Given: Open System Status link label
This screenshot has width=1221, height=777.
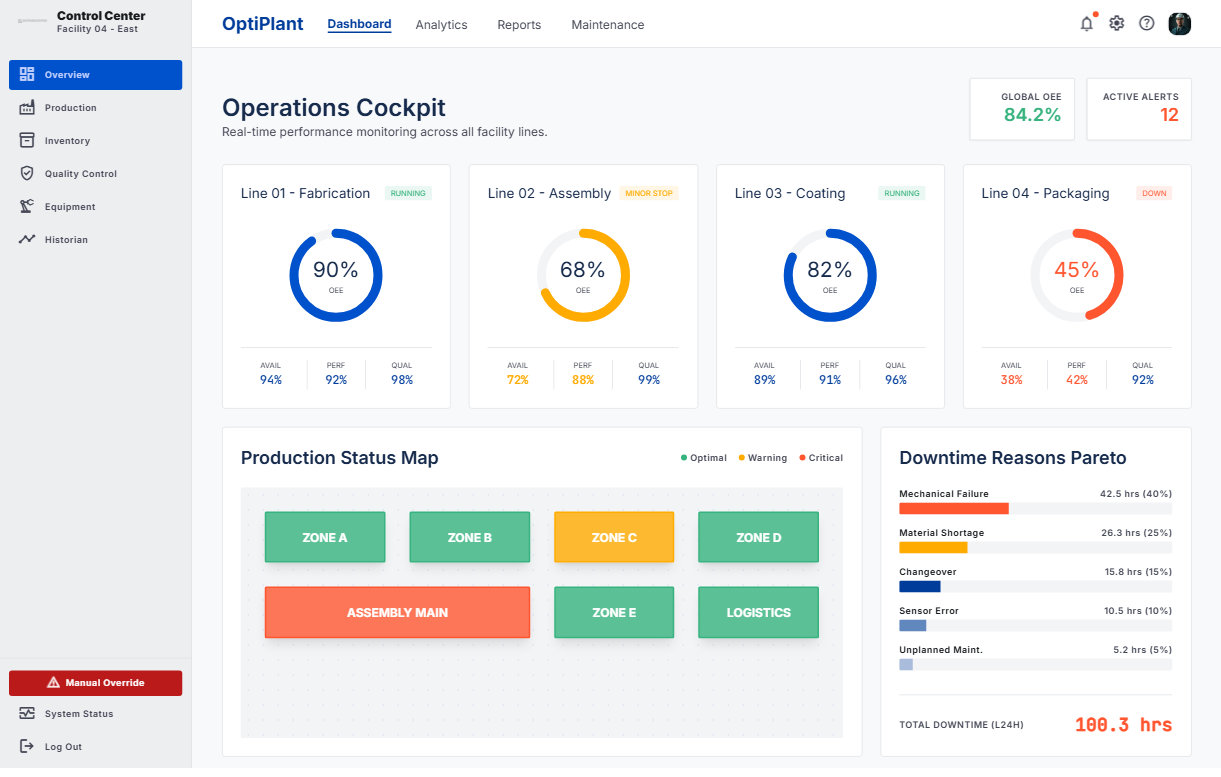Looking at the screenshot, I should tap(79, 714).
